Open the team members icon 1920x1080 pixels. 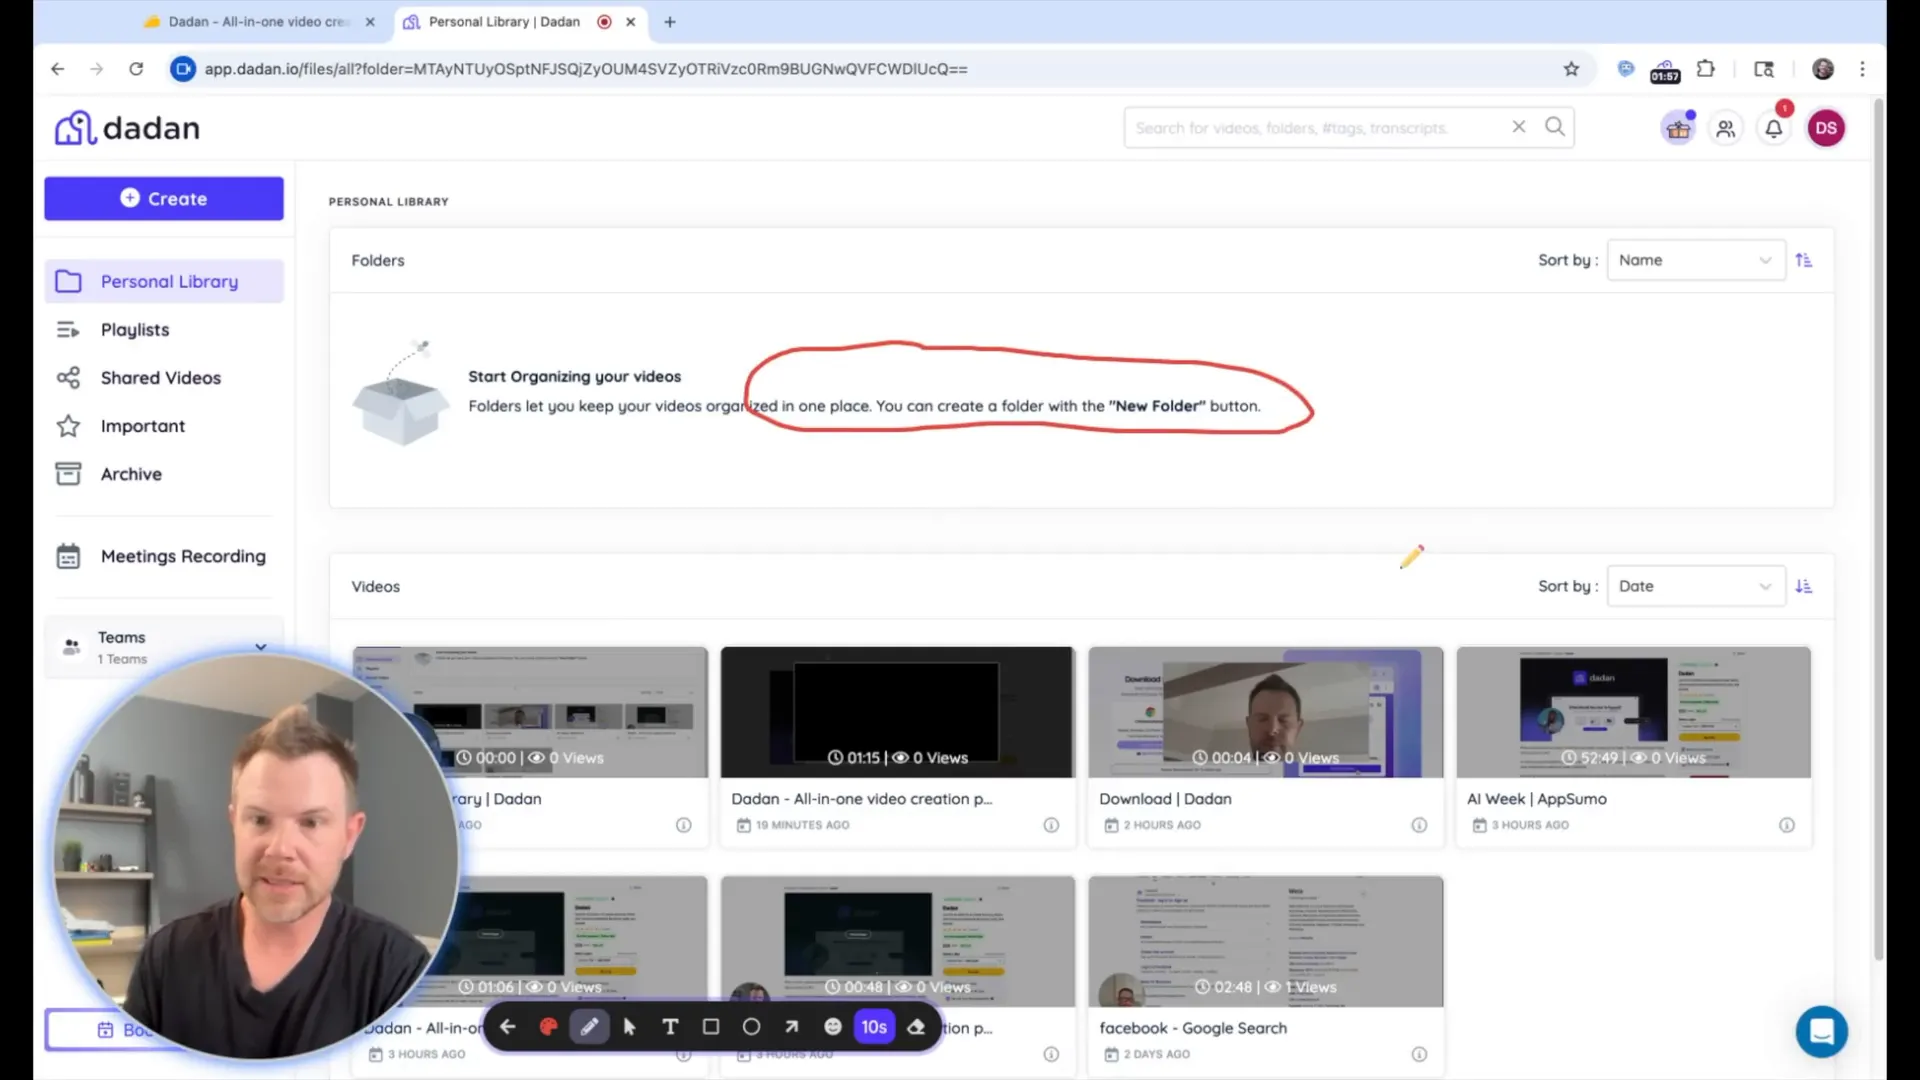click(x=1726, y=128)
